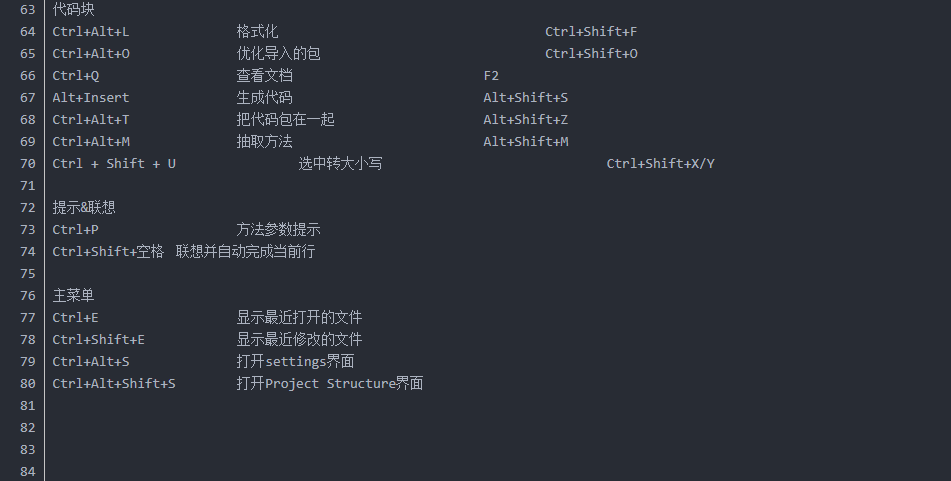Click the Ctrl+Alt+L shortcut text
Image resolution: width=951 pixels, height=481 pixels.
pos(91,32)
